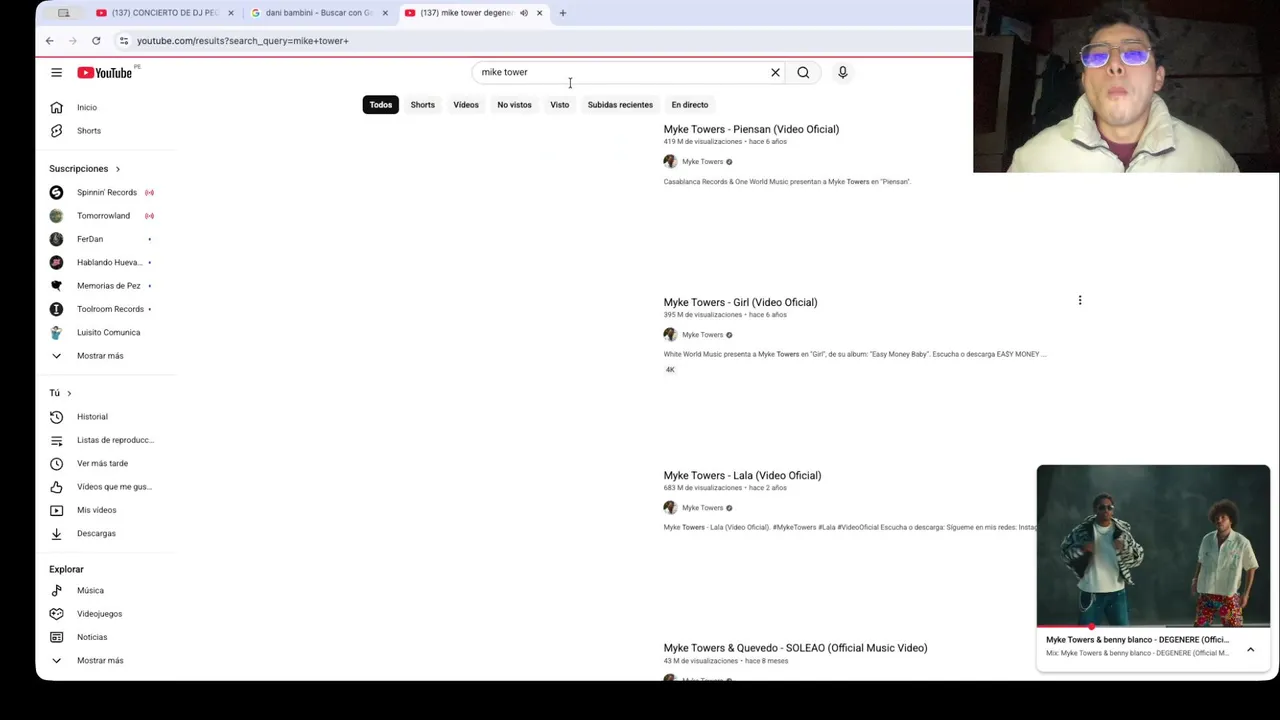
Task: Expand the Suscripciones section chevron
Action: (117, 169)
